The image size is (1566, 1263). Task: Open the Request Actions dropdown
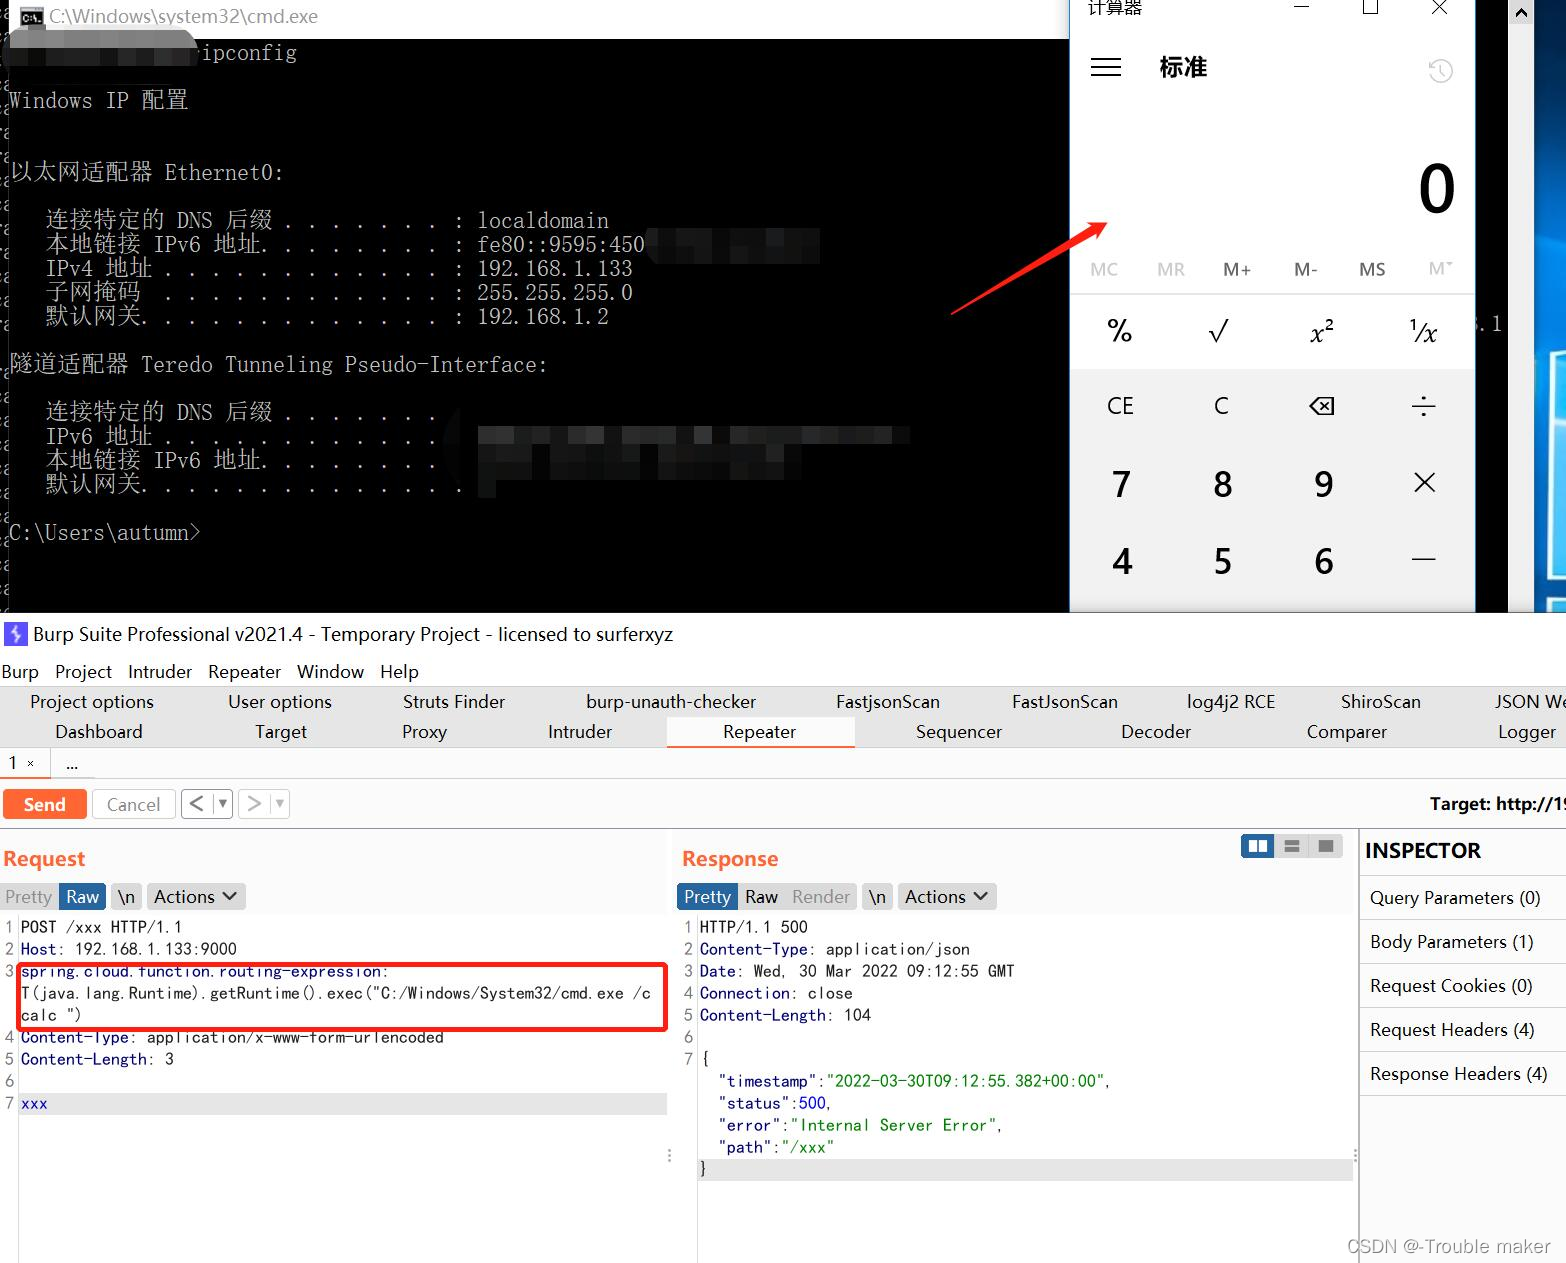point(195,897)
